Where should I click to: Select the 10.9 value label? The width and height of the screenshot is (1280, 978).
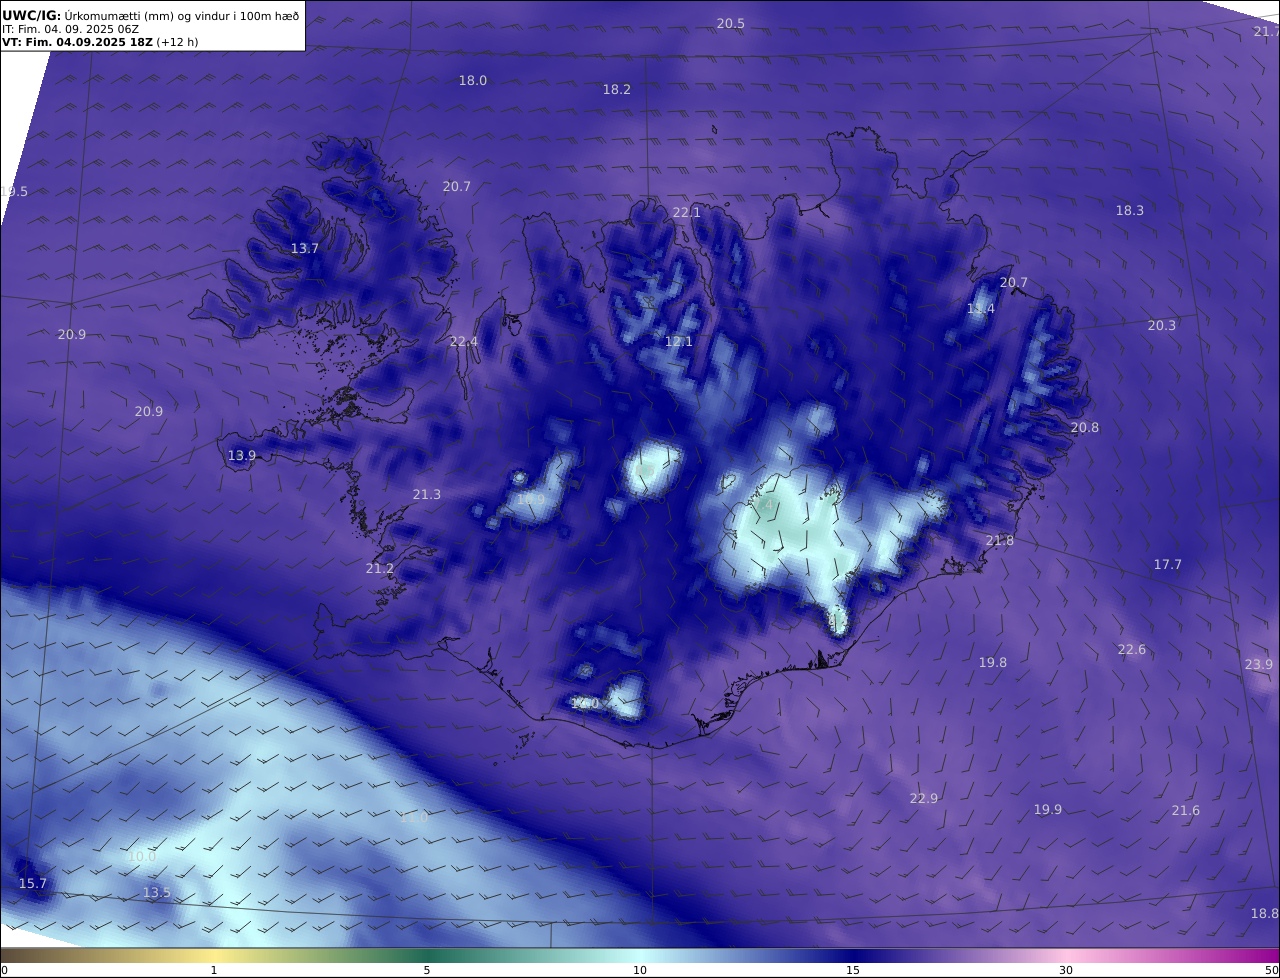coord(532,499)
